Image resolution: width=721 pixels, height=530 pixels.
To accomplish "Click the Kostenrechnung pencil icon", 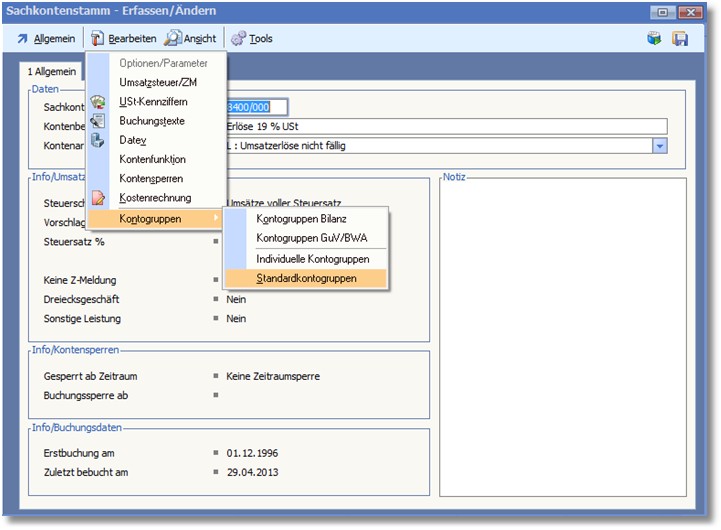I will point(98,198).
